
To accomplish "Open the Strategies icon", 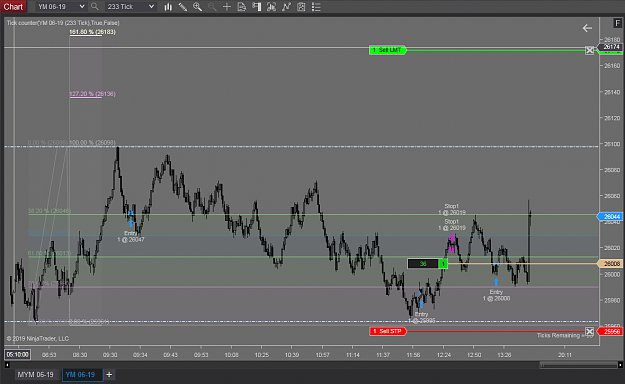I will (x=301, y=7).
